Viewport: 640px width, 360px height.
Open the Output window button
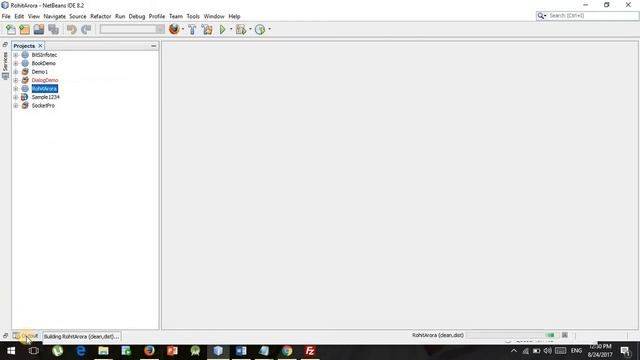click(x=25, y=336)
